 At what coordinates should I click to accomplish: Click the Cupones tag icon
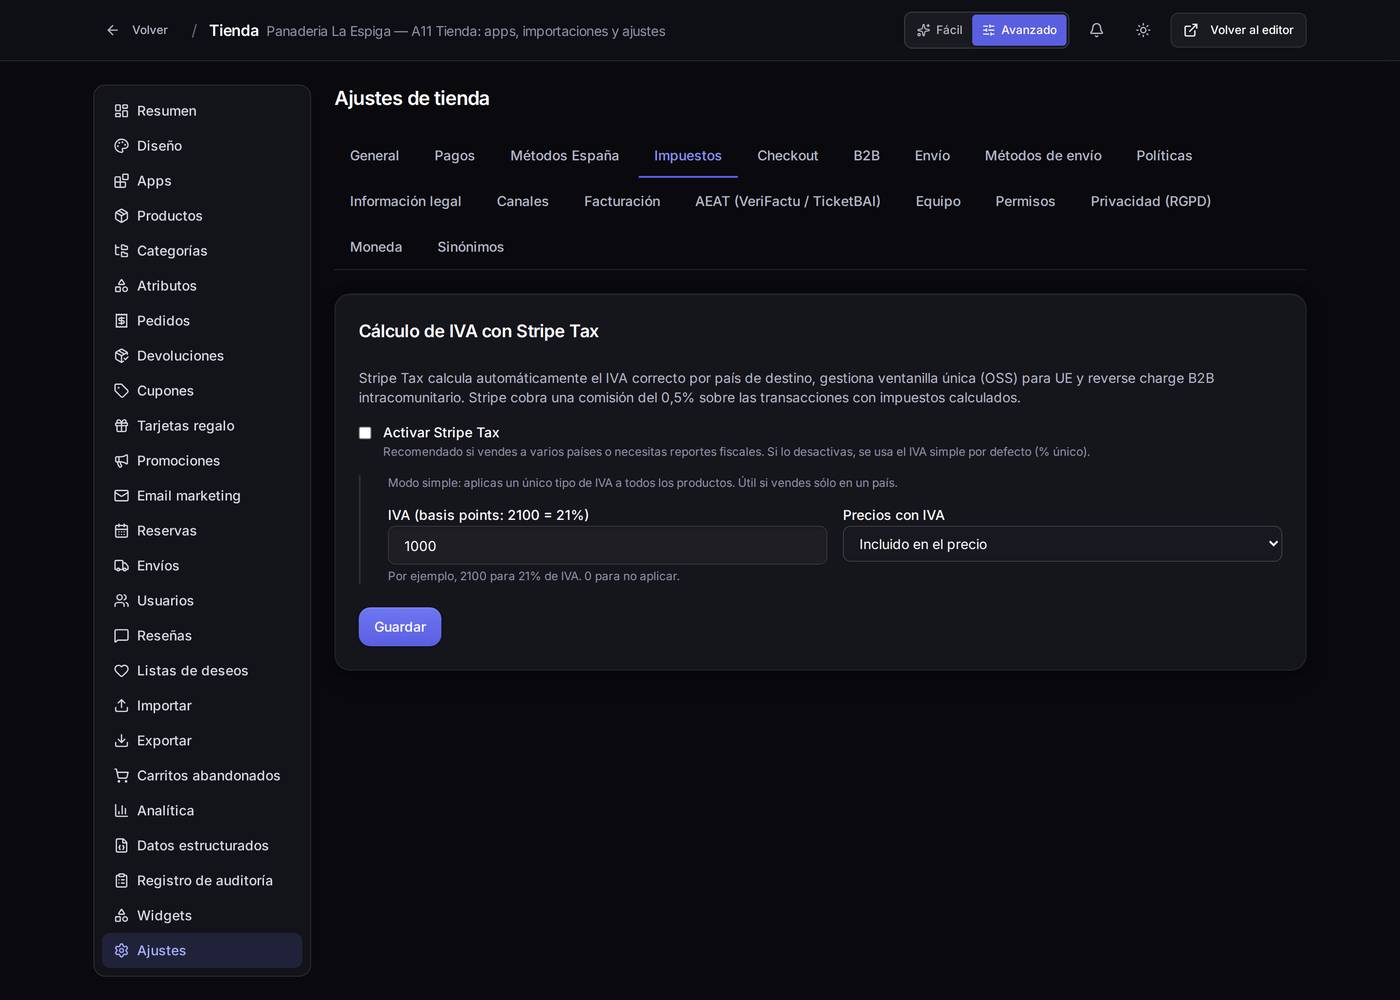coord(121,391)
